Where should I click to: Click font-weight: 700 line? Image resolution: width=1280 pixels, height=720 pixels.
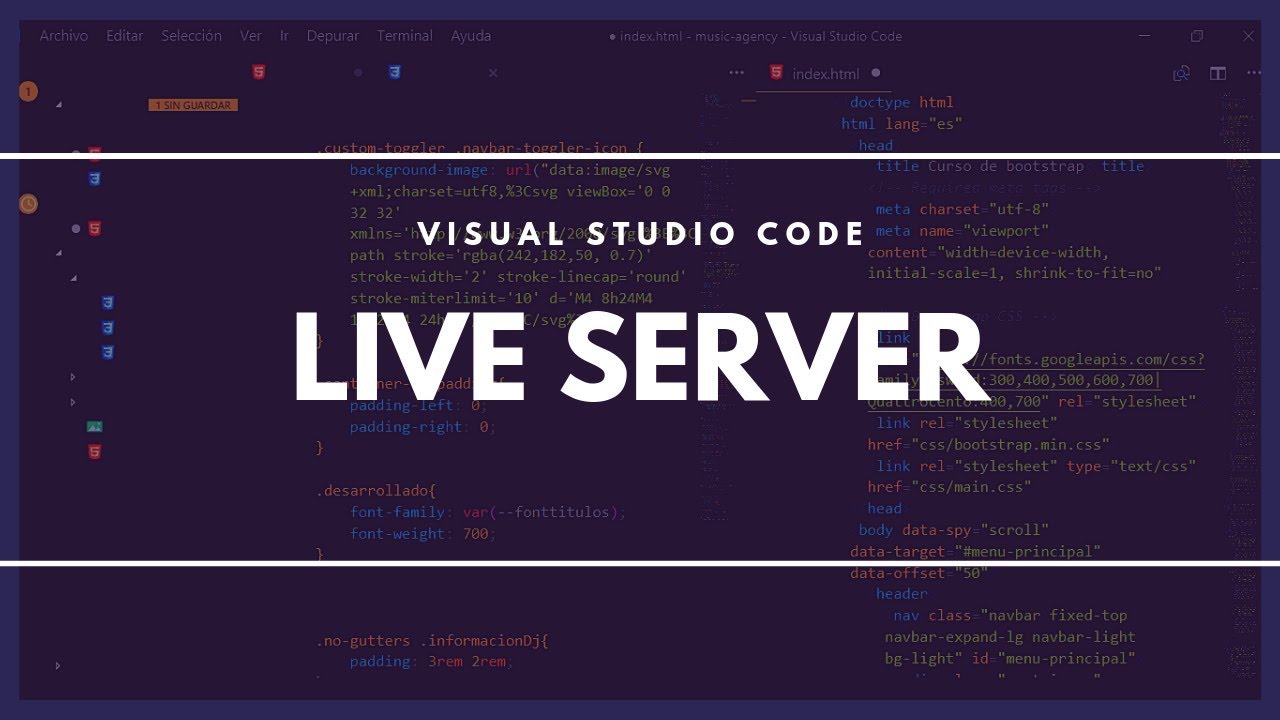pyautogui.click(x=423, y=534)
